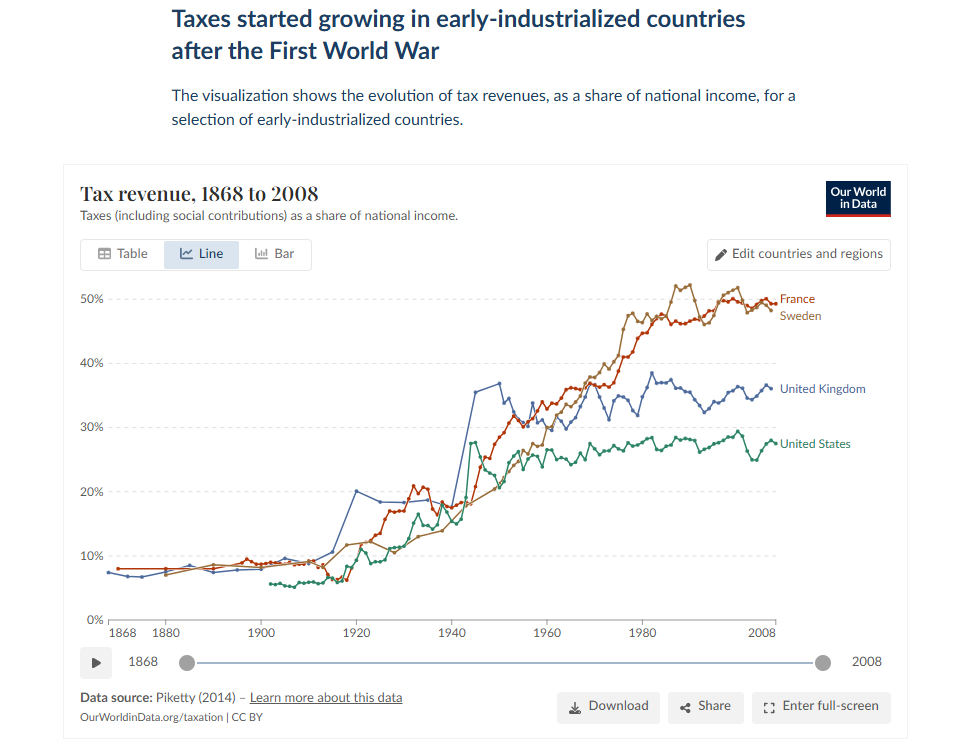Click the start year slider handle

click(186, 662)
